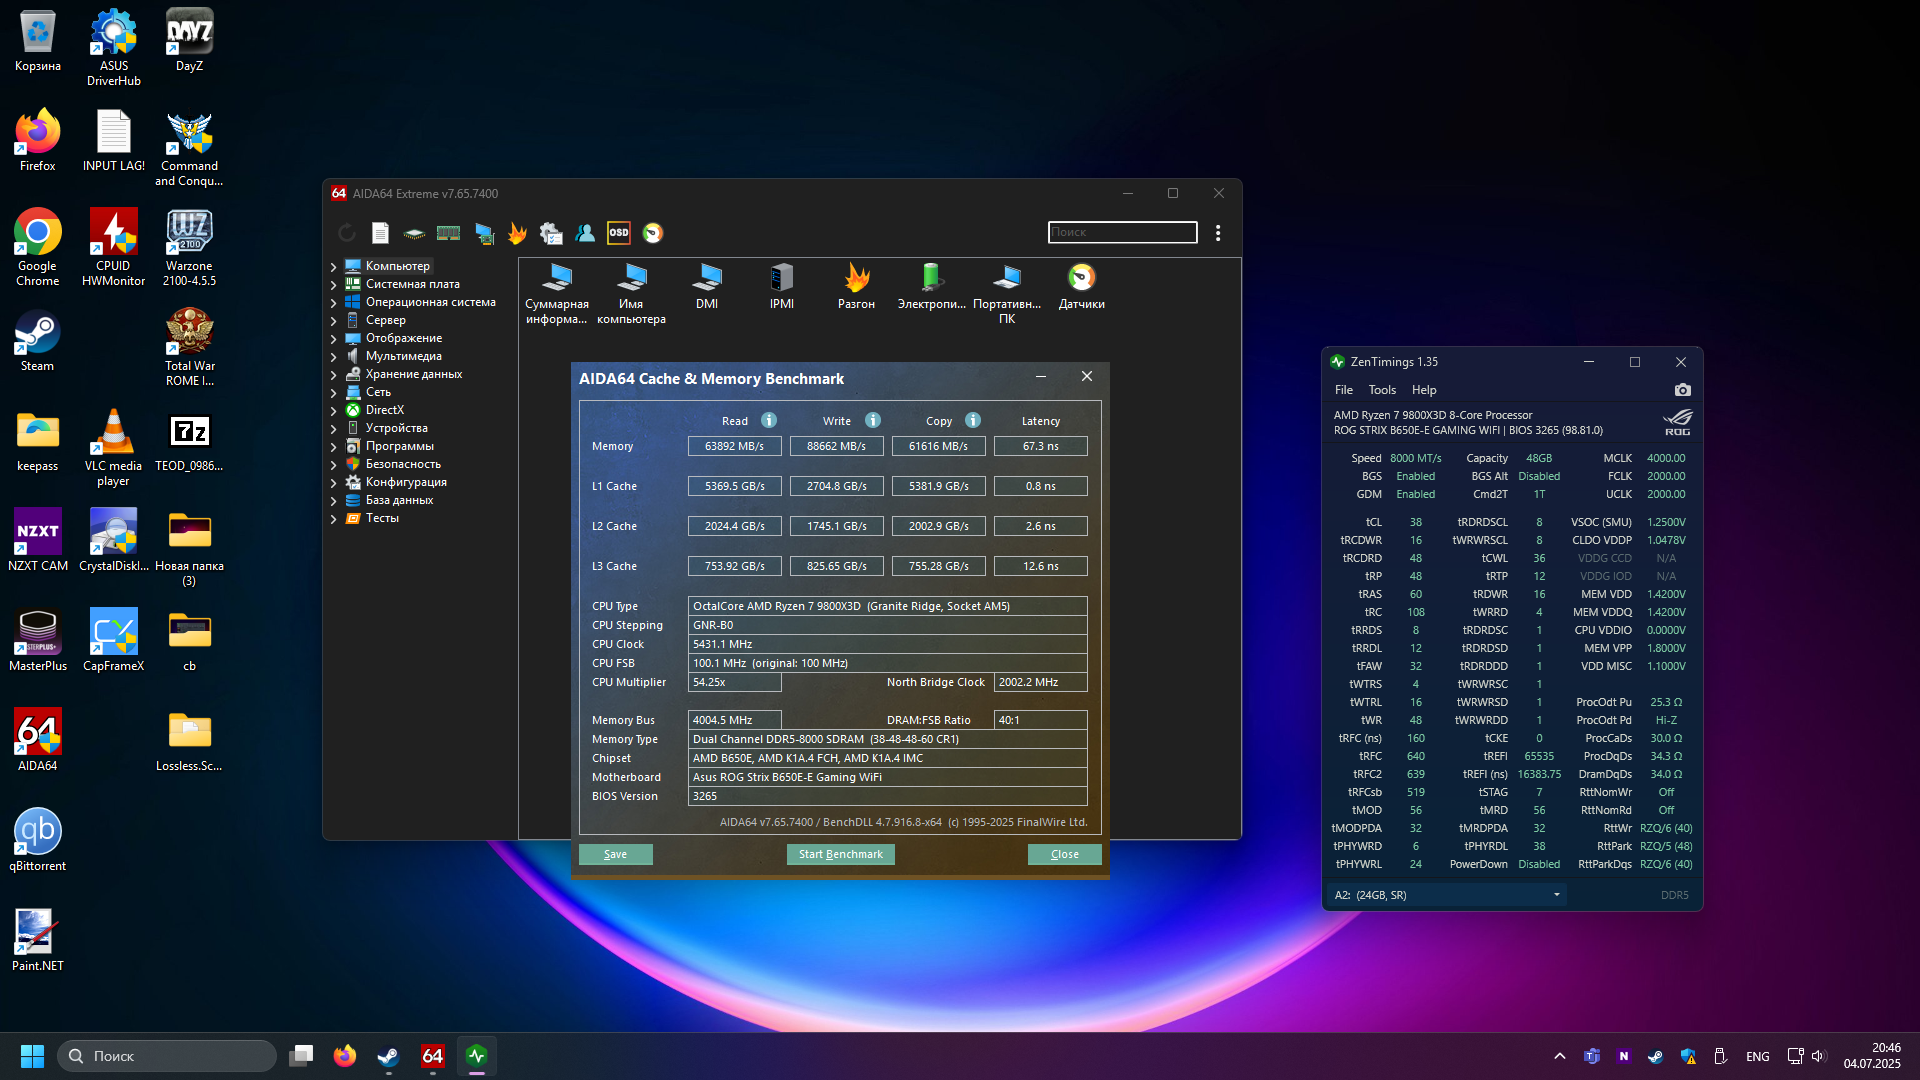
Task: Open the A2 (24GB, SR) module dropdown
Action: point(1447,895)
